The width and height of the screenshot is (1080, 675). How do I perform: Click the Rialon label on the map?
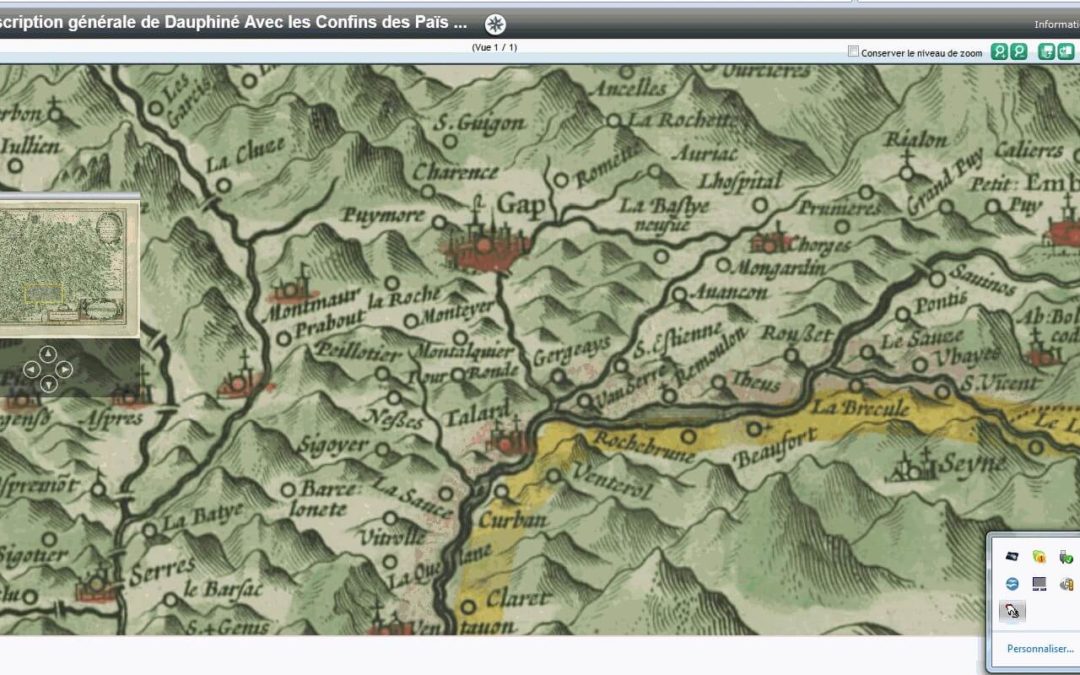[x=916, y=140]
